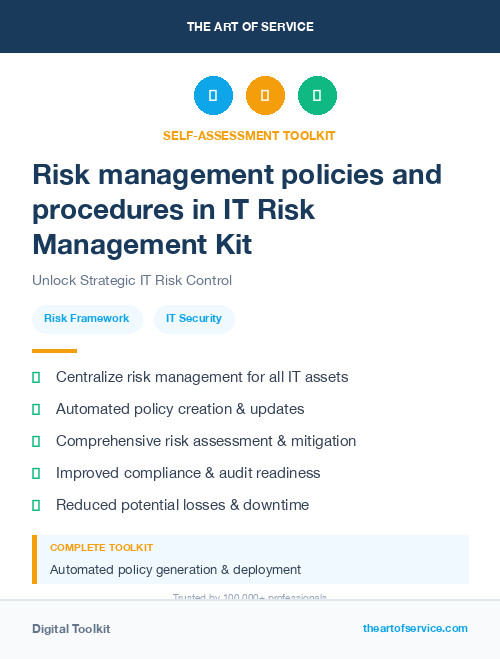Screen dimensions: 500x659
Task: Click Automated policy generation & deployment text
Action: [175, 570]
